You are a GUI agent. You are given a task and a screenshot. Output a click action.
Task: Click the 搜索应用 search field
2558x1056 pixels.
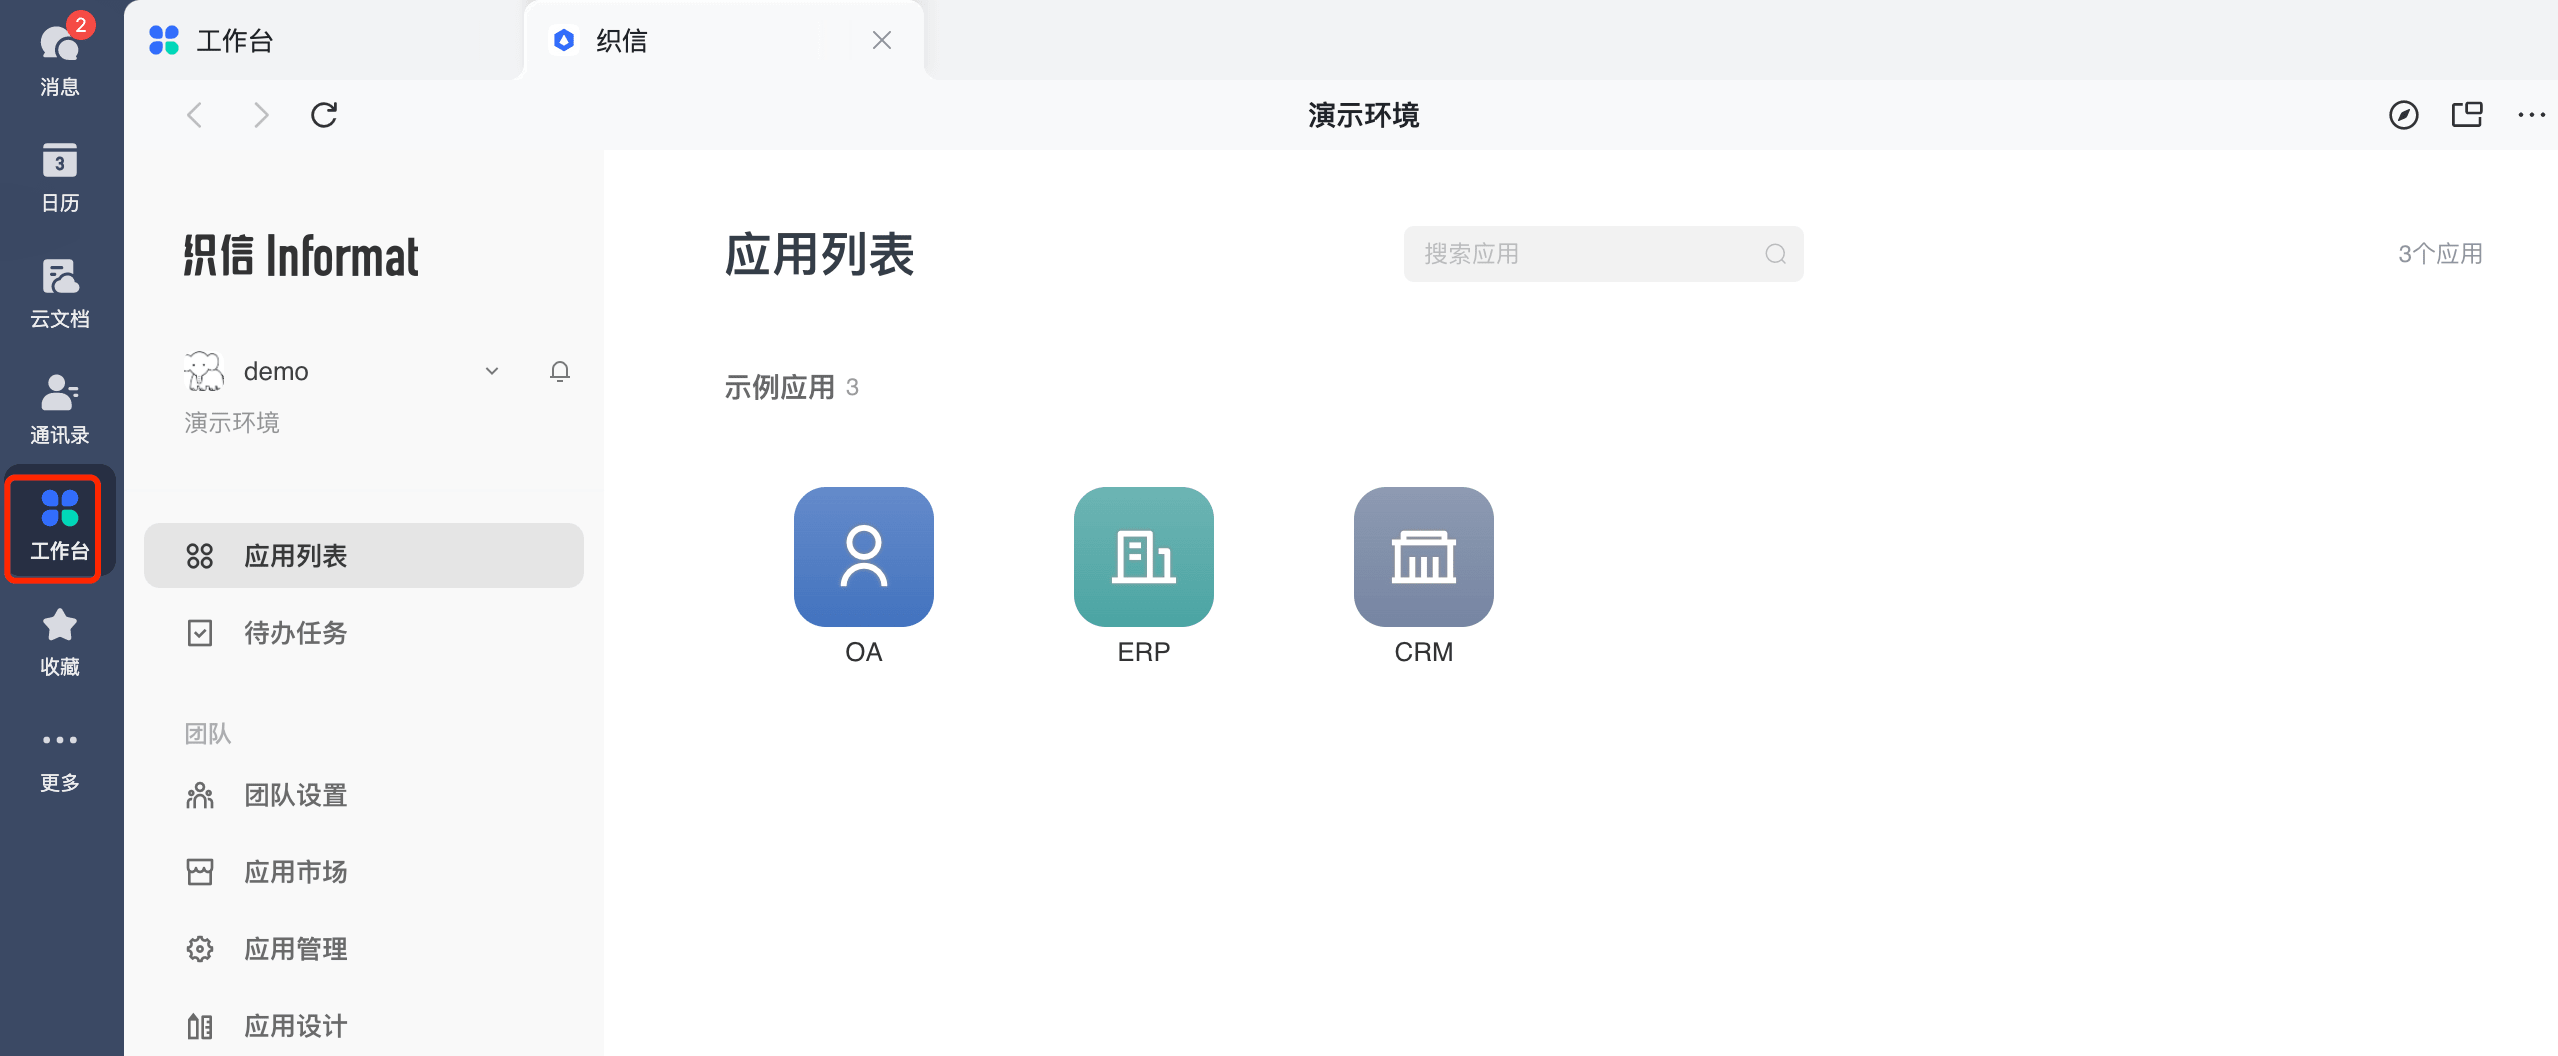1590,254
